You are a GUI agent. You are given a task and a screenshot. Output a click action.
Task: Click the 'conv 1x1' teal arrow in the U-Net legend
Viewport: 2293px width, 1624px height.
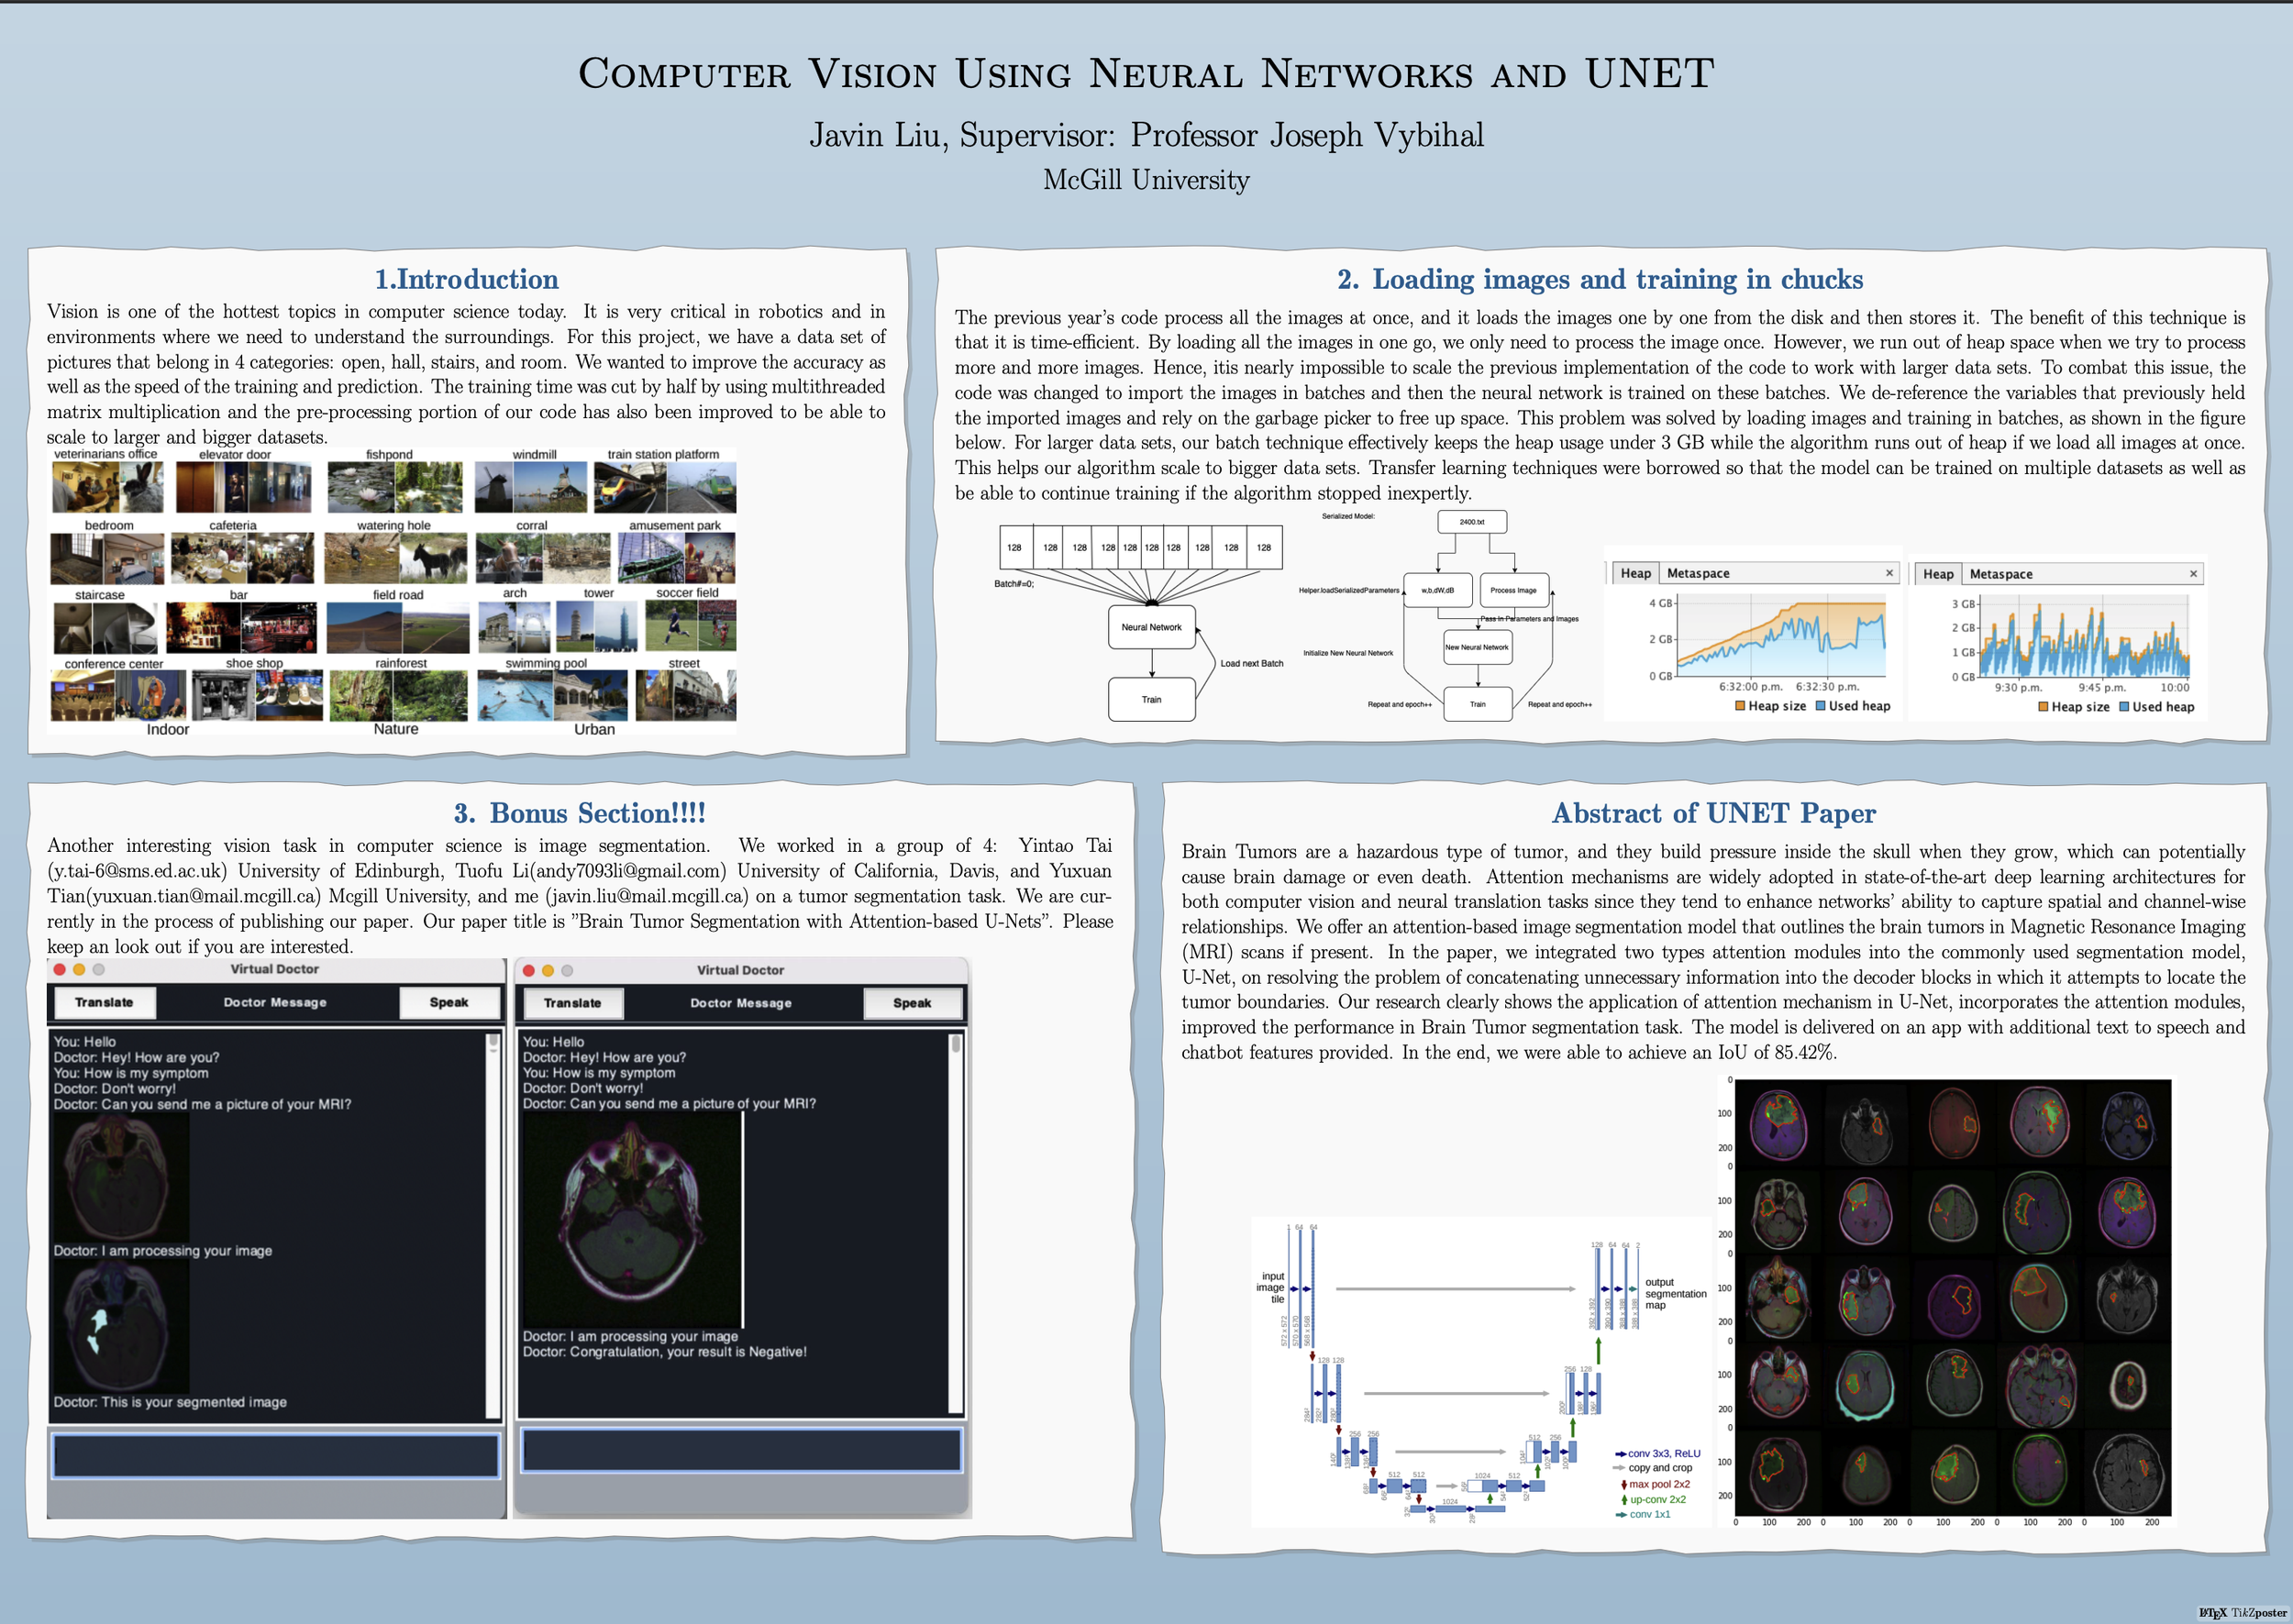1621,1515
